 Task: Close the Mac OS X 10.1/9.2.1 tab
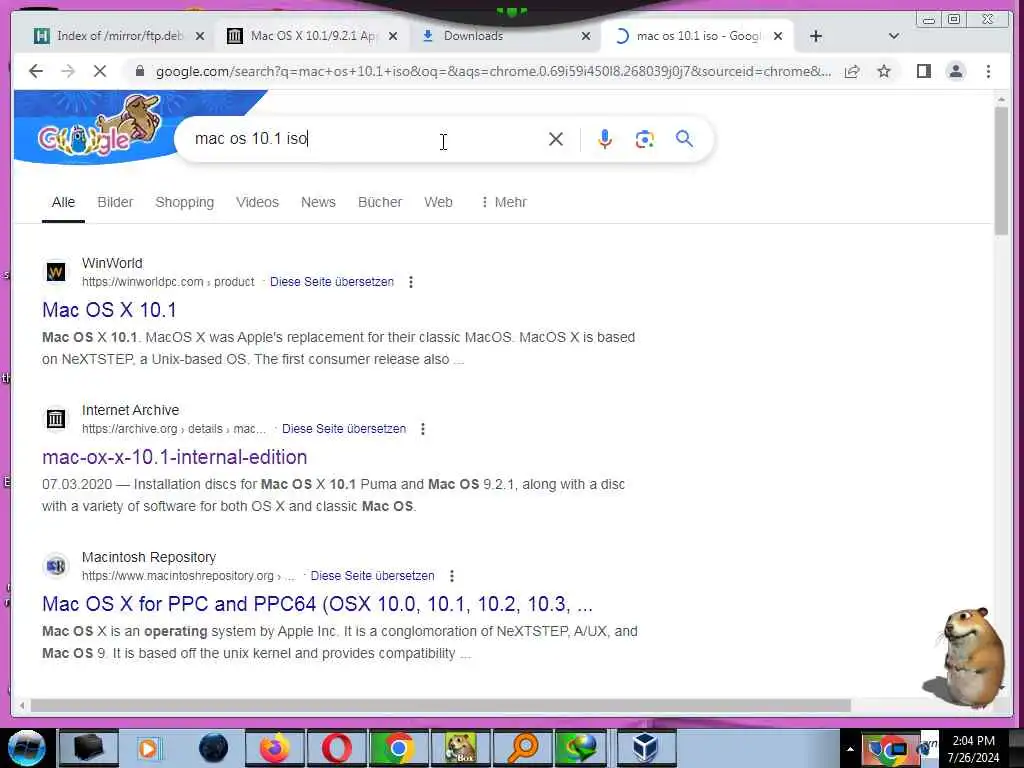(392, 37)
